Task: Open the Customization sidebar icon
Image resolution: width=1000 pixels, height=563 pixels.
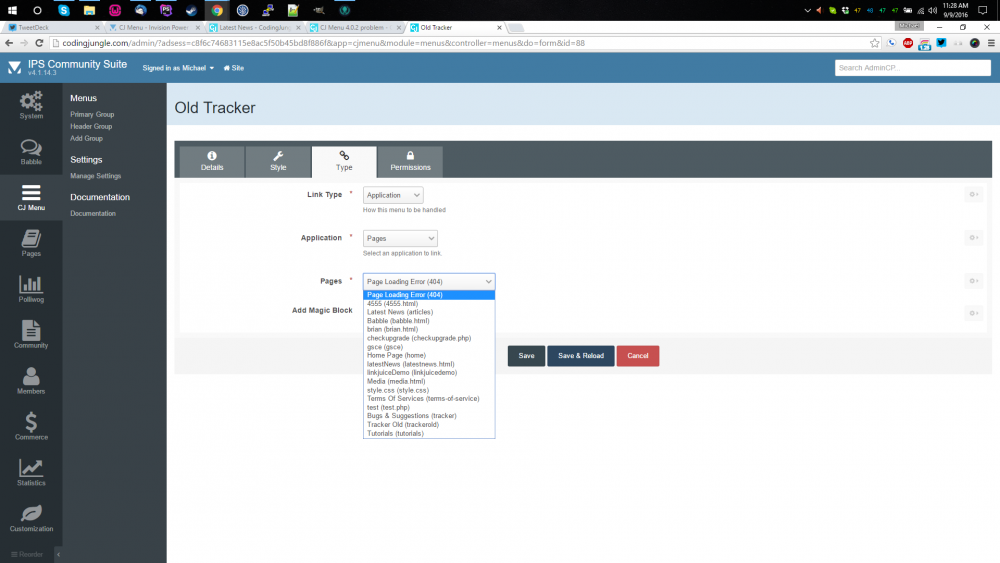Action: (x=31, y=518)
